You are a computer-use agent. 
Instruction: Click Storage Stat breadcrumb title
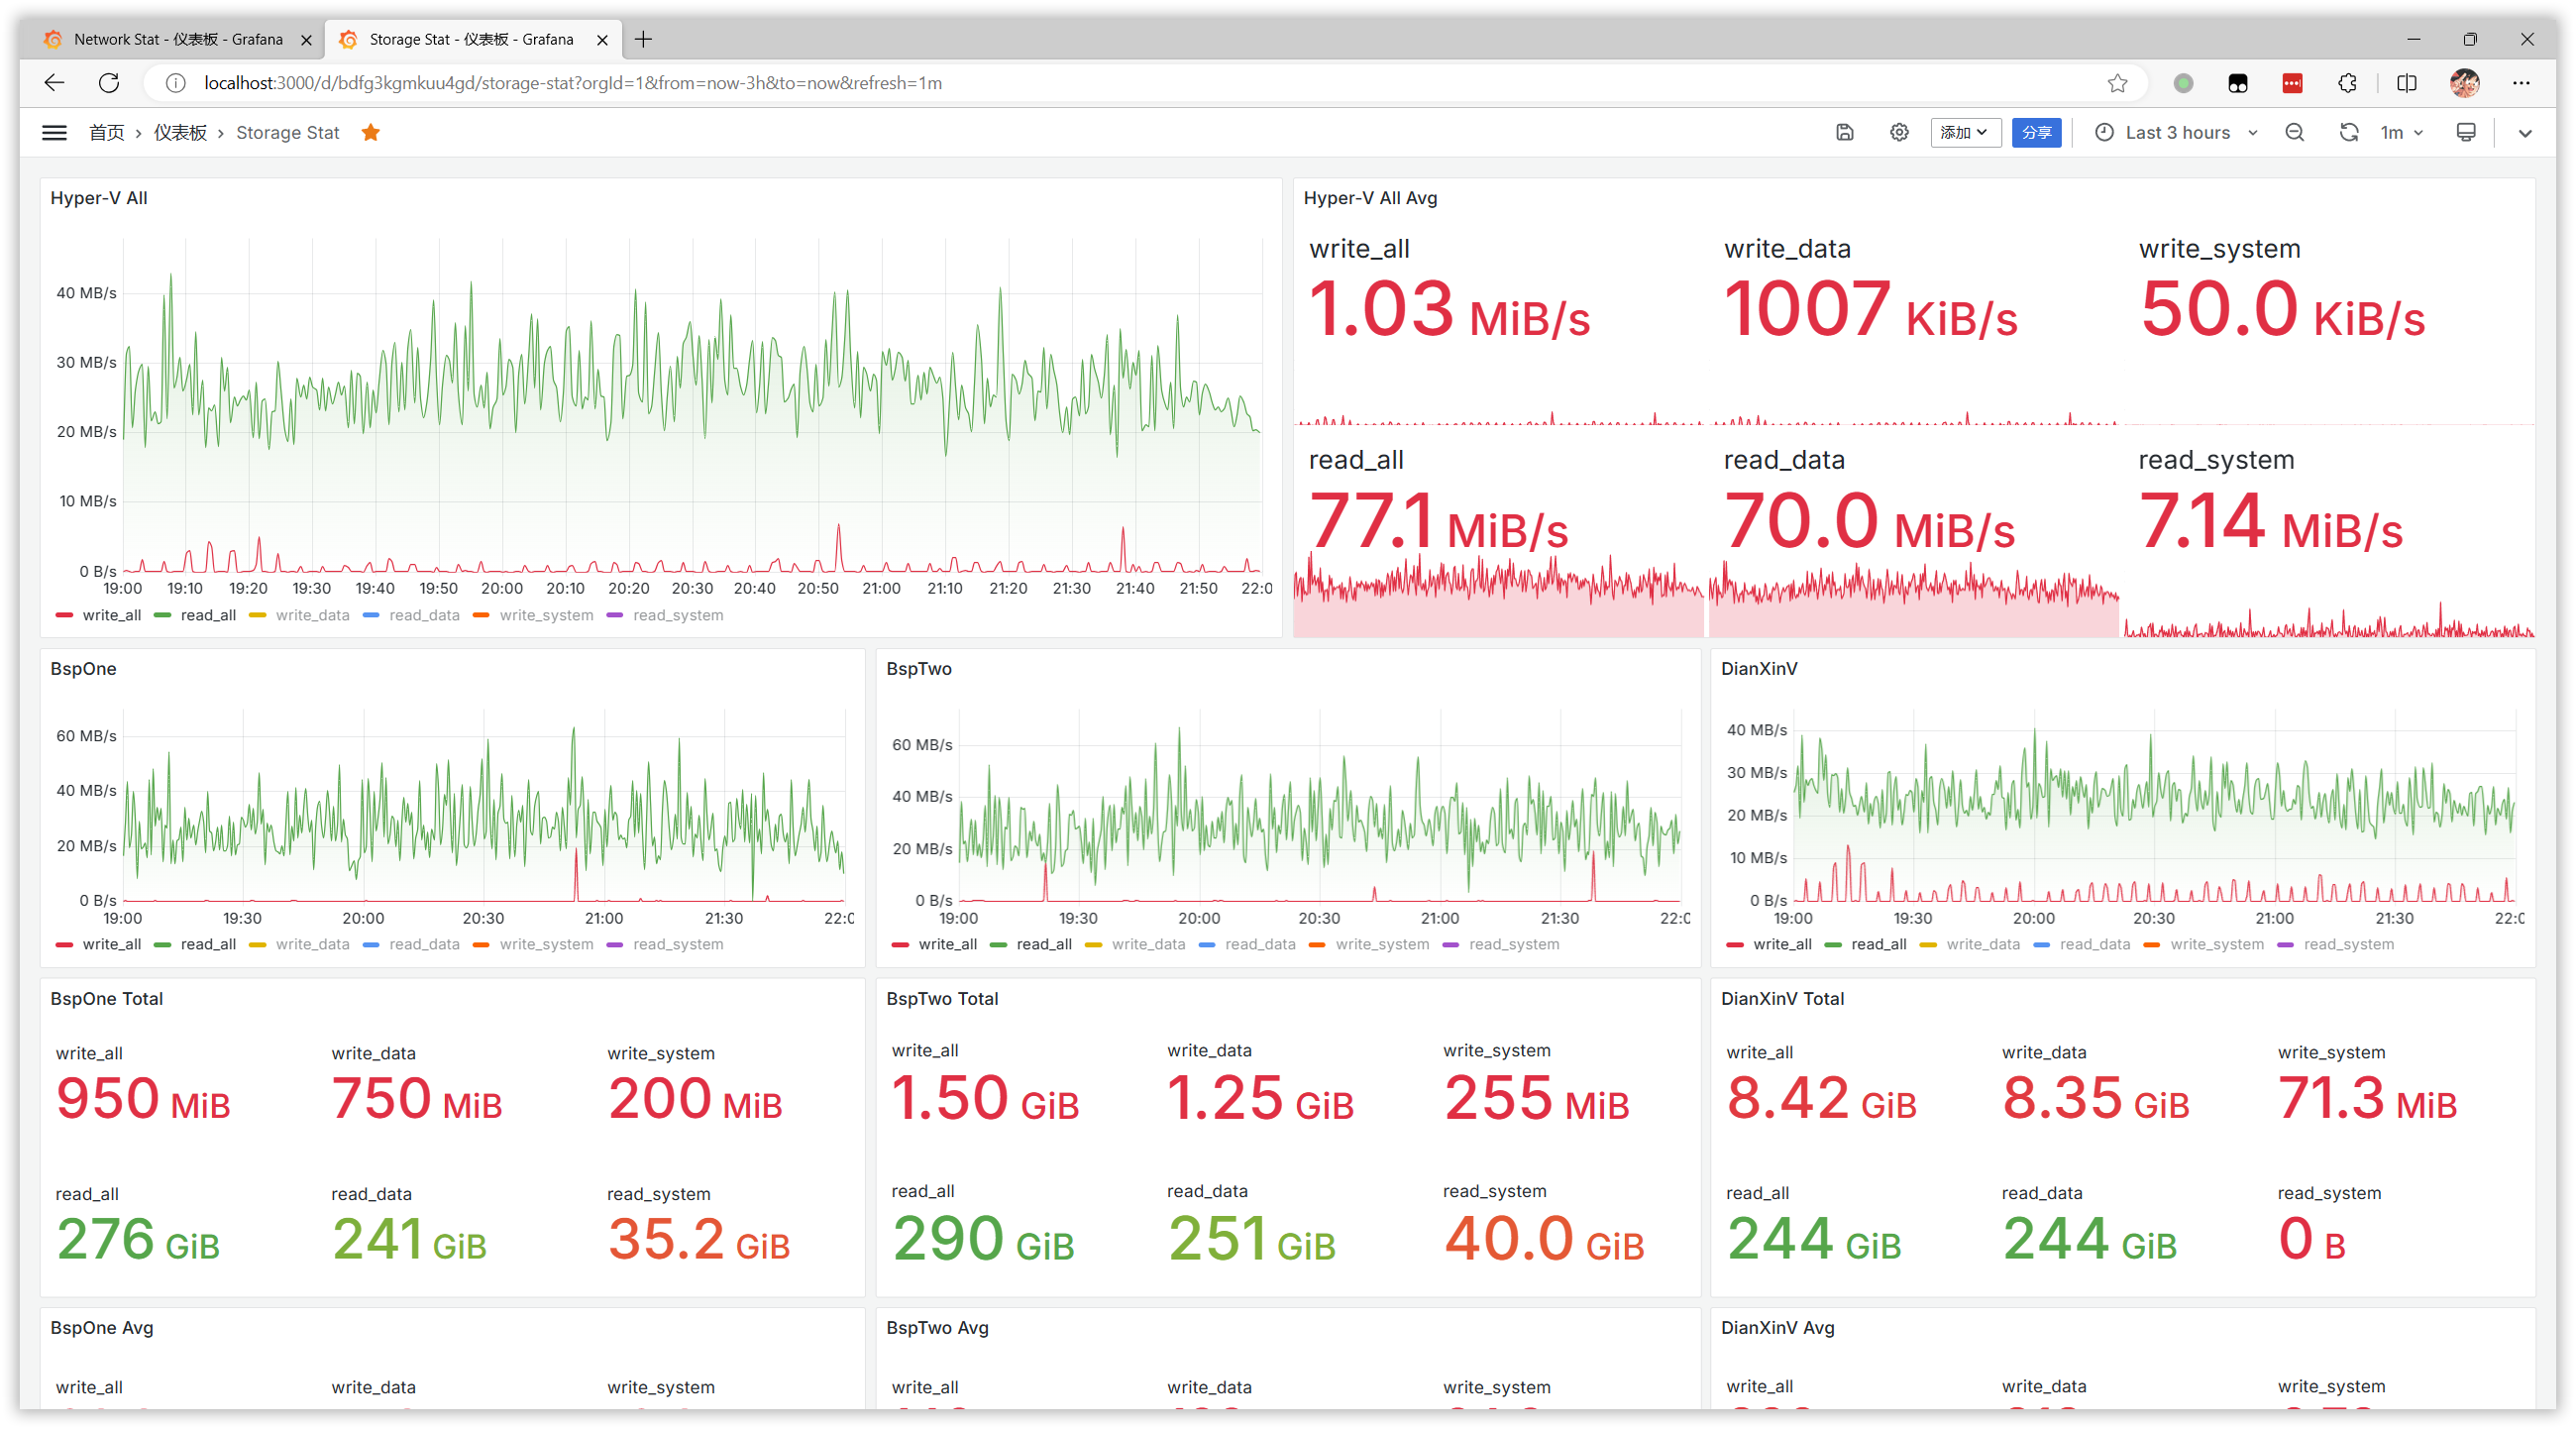coord(288,133)
